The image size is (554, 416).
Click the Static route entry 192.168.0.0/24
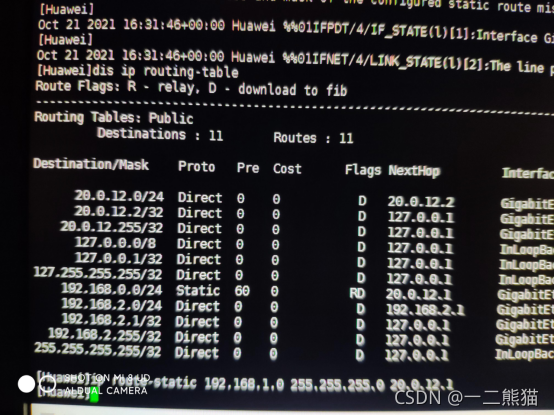coord(112,289)
